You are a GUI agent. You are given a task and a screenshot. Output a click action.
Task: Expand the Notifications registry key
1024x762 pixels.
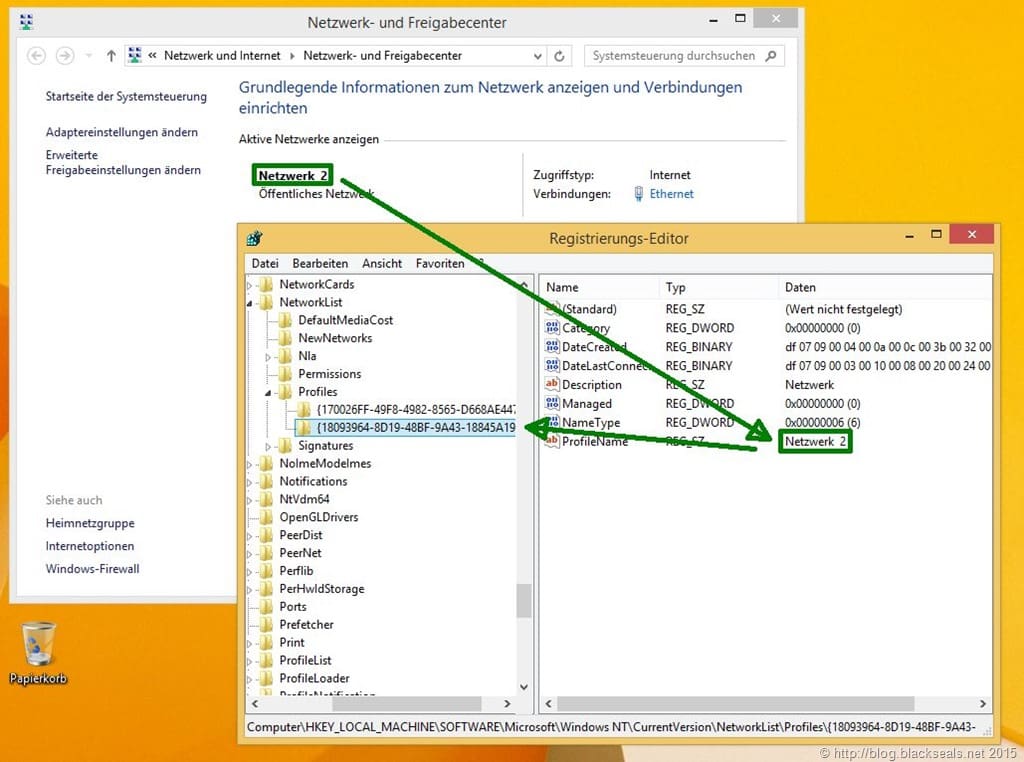click(x=249, y=482)
